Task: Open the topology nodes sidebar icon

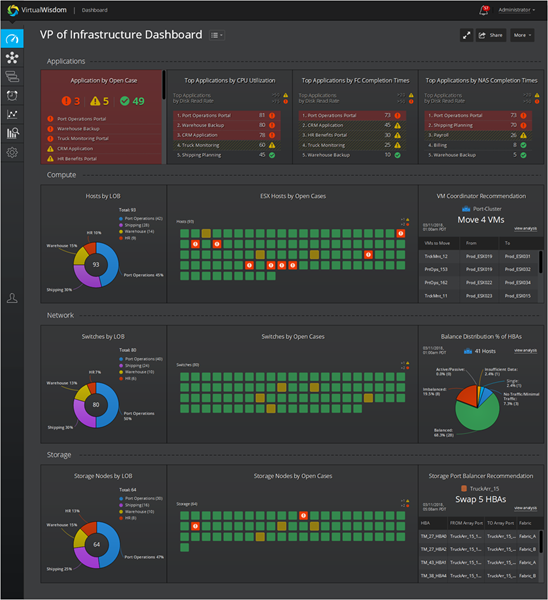Action: point(12,58)
